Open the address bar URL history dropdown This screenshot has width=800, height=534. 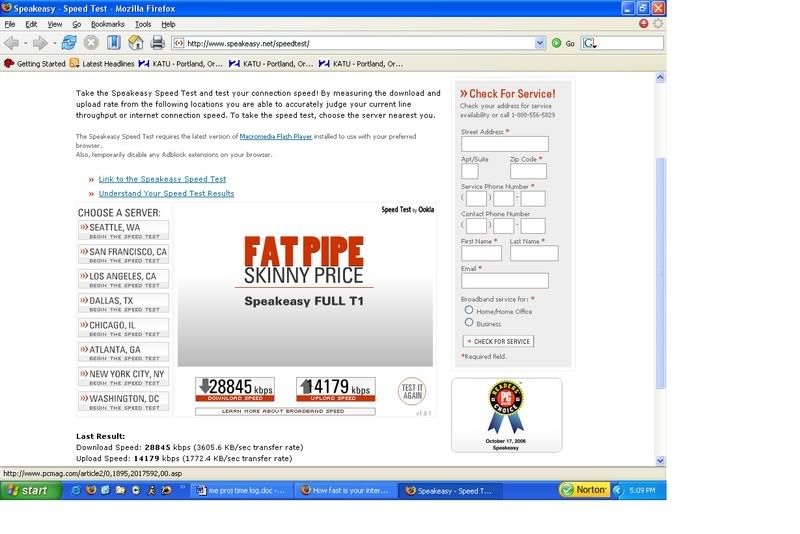point(540,43)
